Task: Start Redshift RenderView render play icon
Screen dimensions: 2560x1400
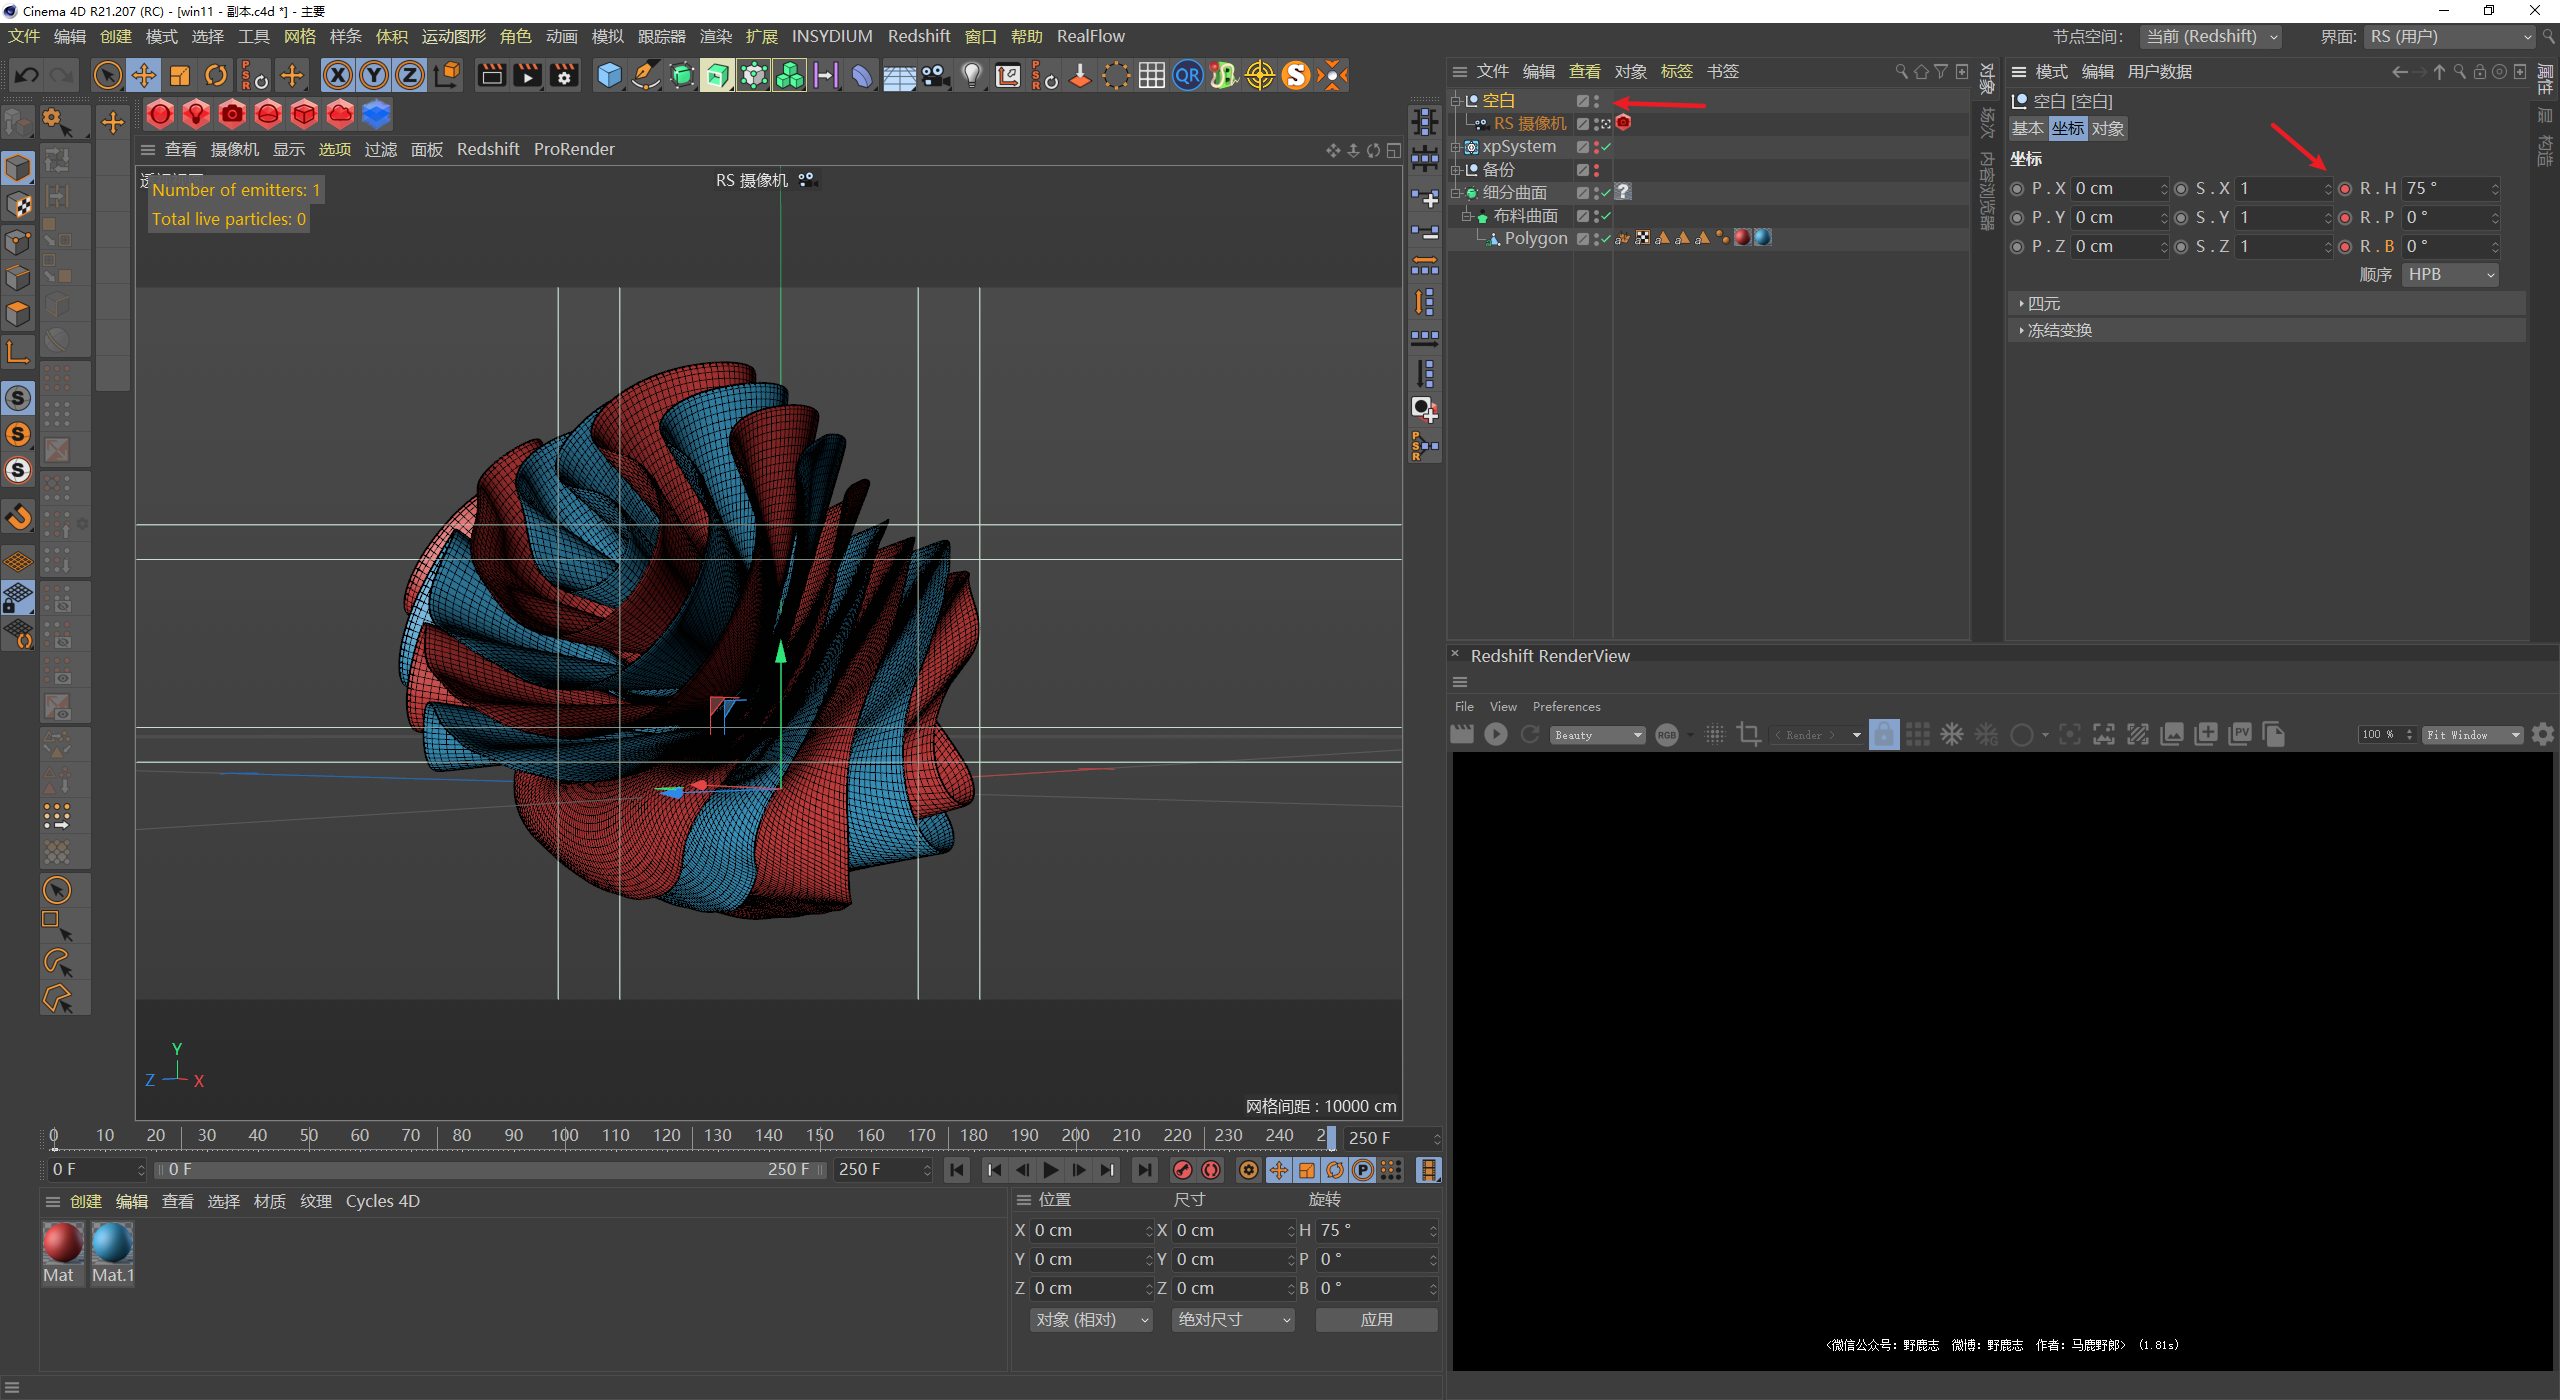Action: (1496, 735)
